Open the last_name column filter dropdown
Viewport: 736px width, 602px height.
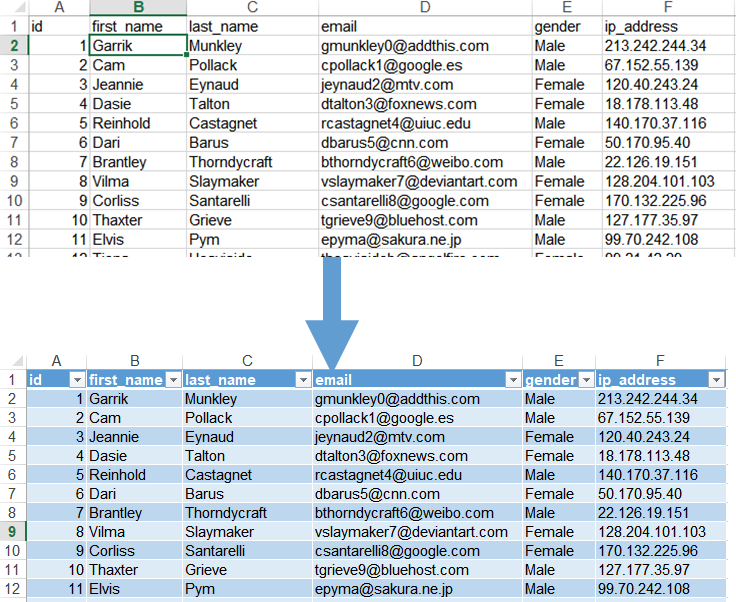304,380
